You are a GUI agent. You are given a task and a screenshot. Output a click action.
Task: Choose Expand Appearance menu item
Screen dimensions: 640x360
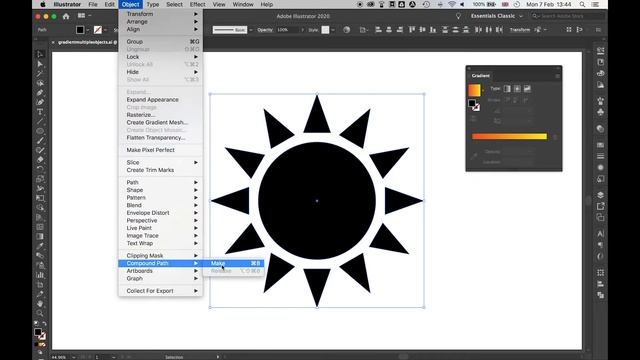(x=160, y=100)
